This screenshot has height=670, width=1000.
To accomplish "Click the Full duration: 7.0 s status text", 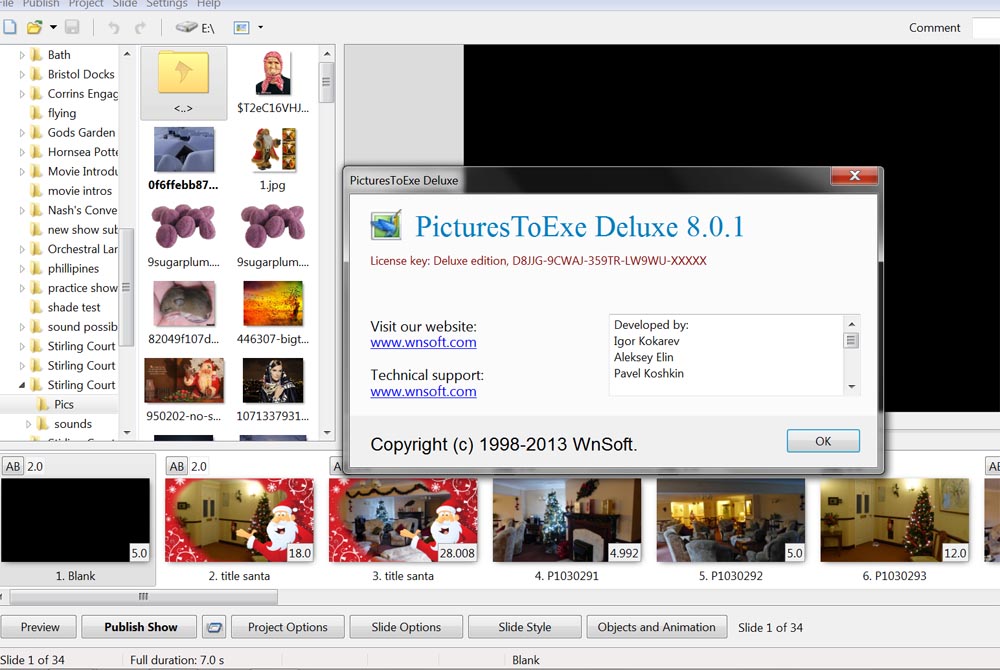I will (177, 660).
